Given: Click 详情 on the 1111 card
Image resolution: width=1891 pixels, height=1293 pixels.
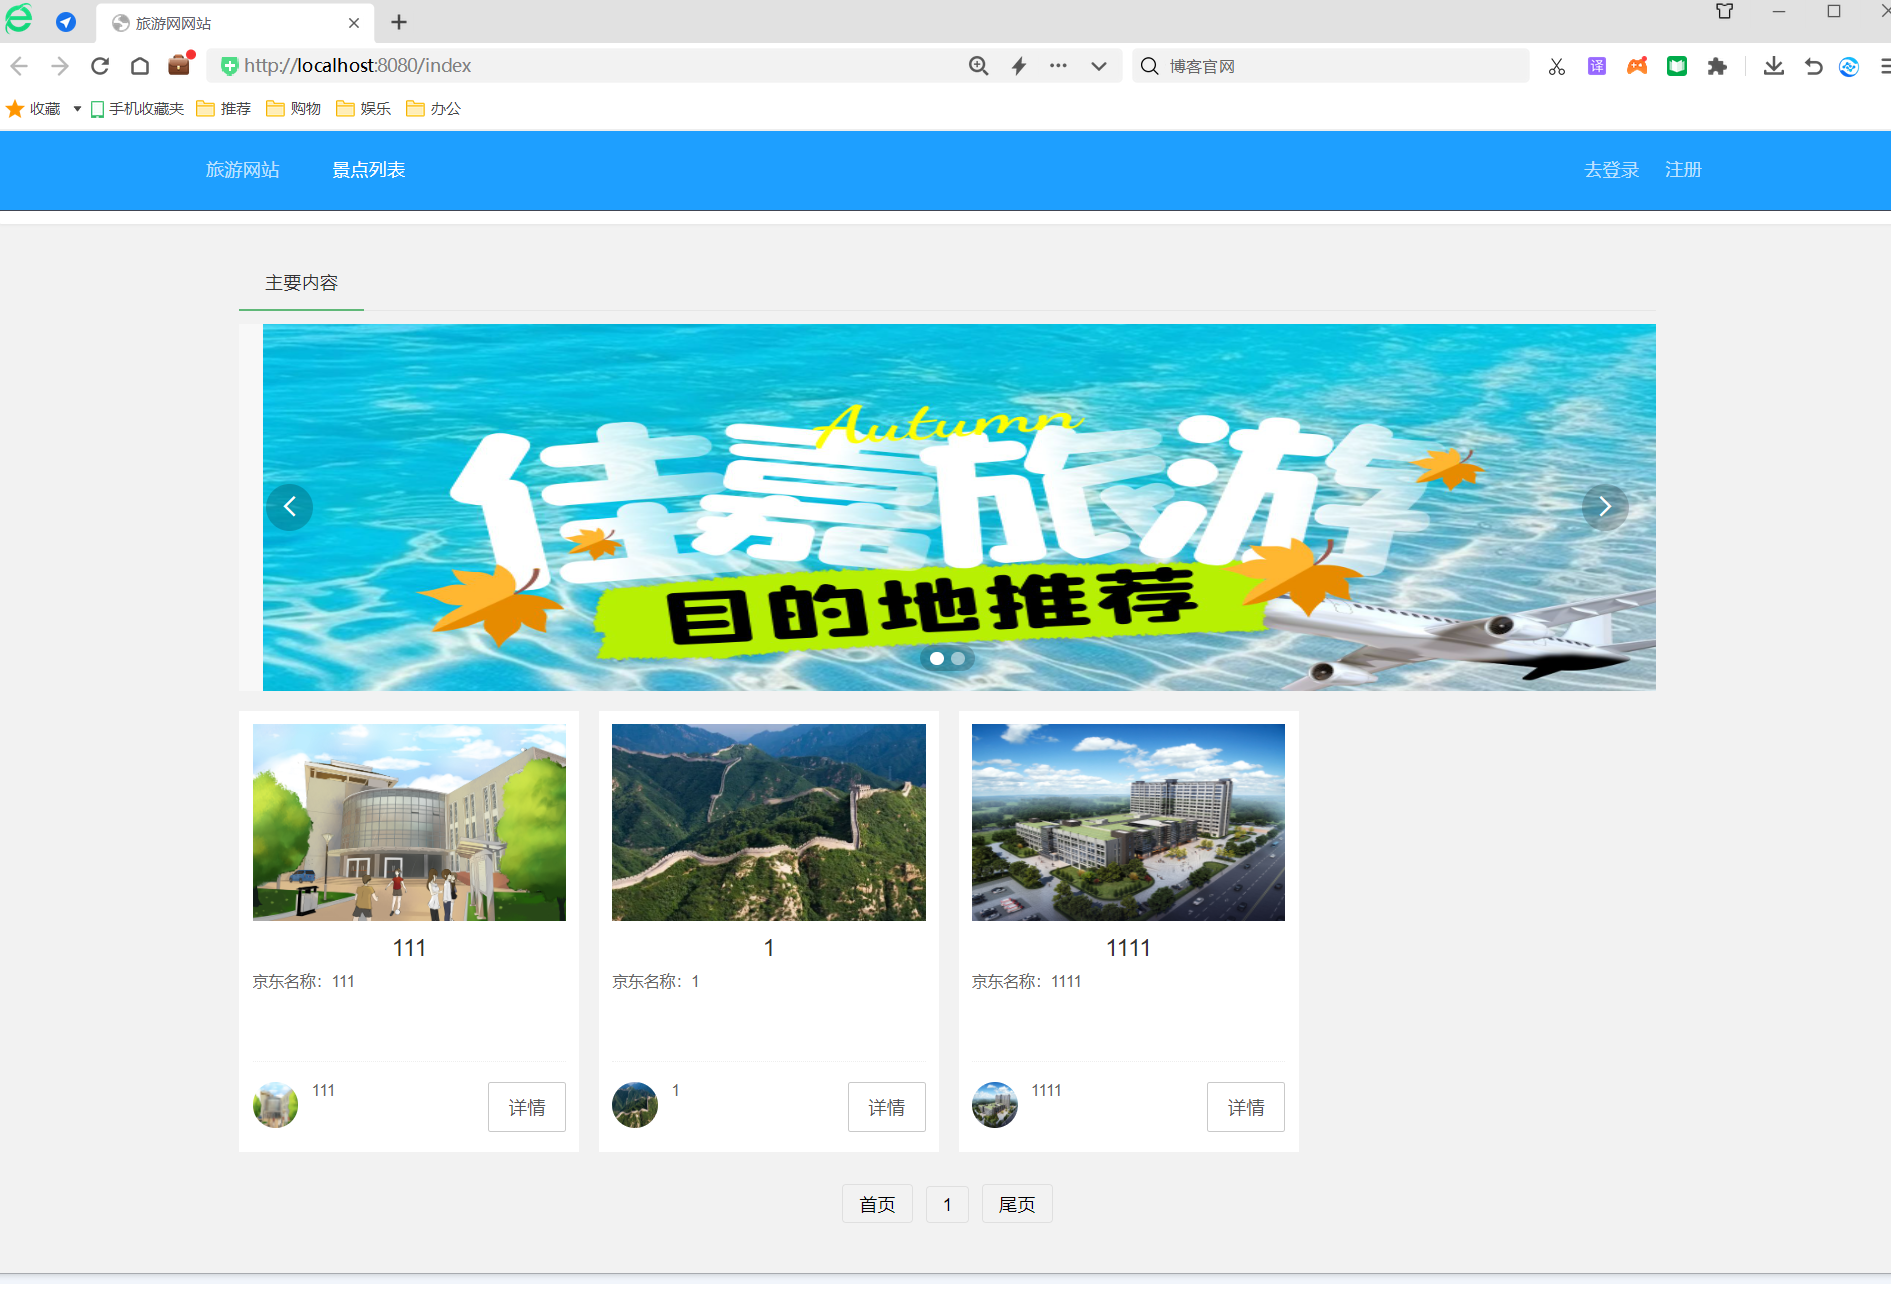Looking at the screenshot, I should point(1245,1107).
